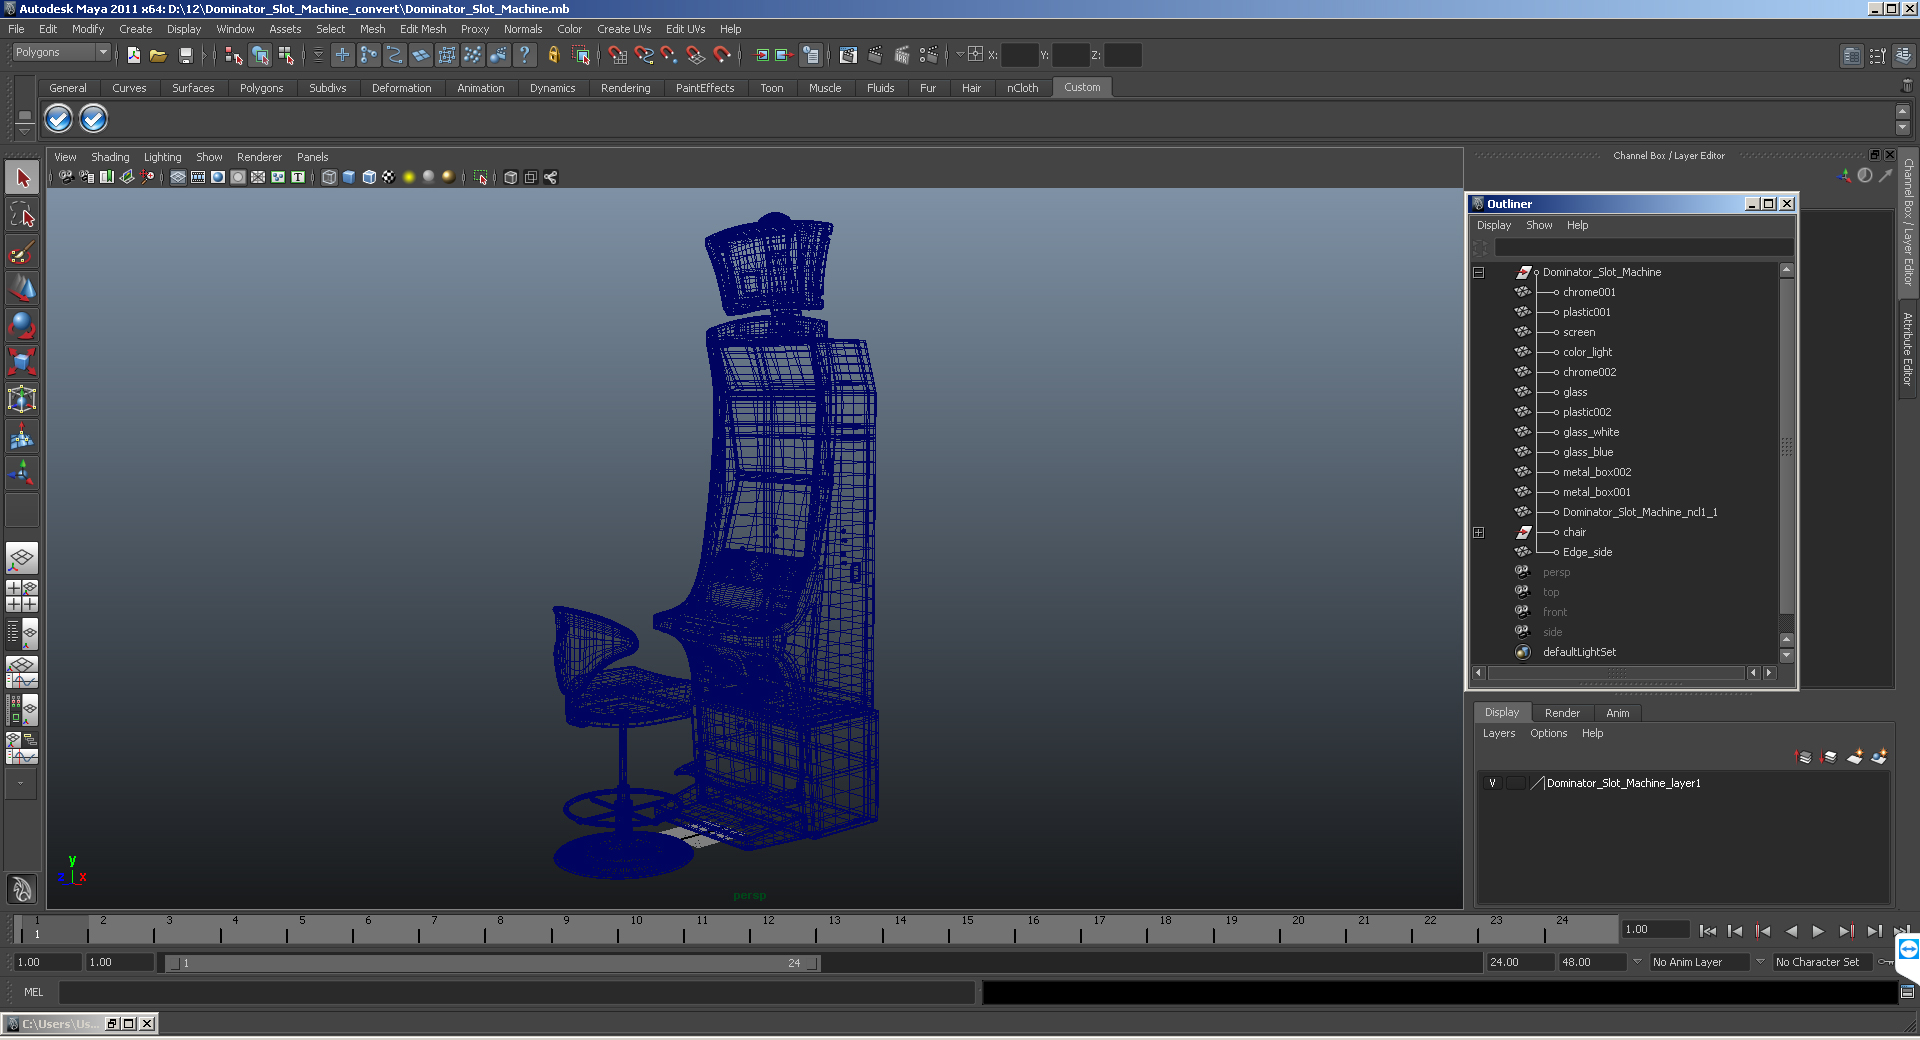Click the Save Scene disk icon
Screen dimensions: 1920x1040
pyautogui.click(x=185, y=55)
